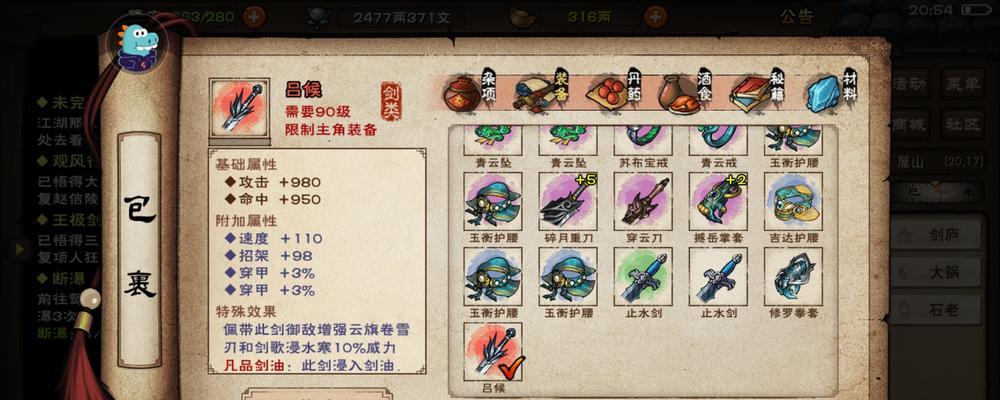Select the 碎月重刀 +5 blade item
1000x400 pixels.
point(568,201)
